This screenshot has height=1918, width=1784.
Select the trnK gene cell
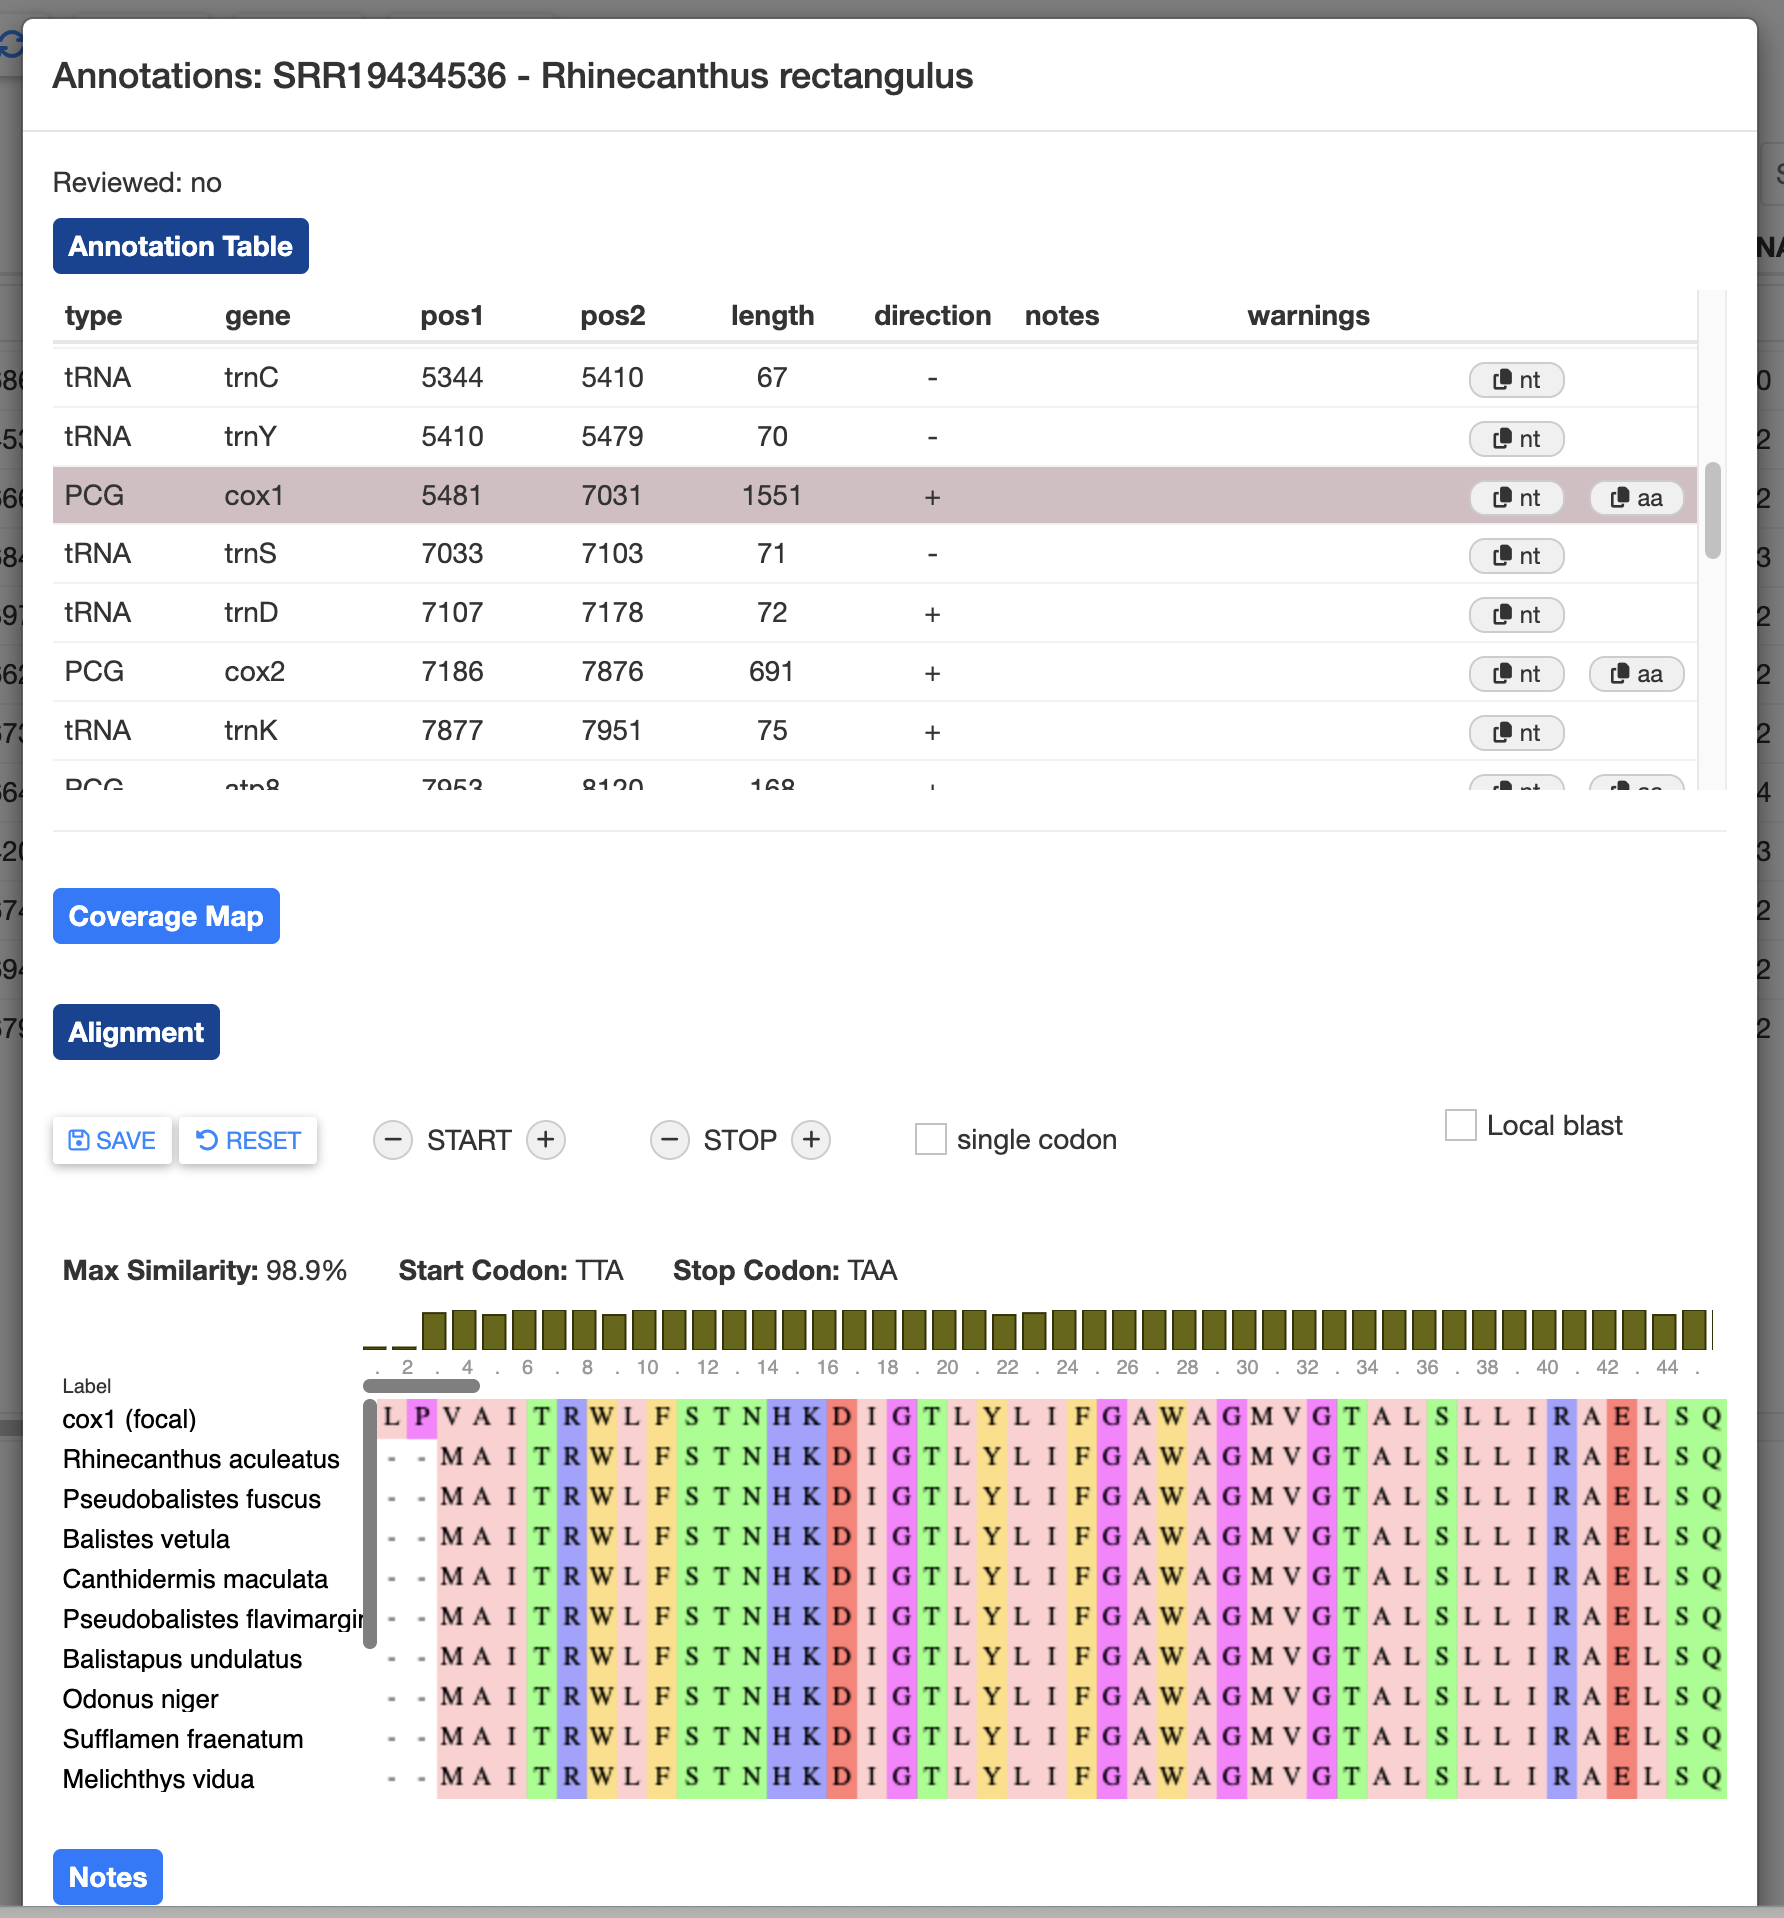(251, 731)
